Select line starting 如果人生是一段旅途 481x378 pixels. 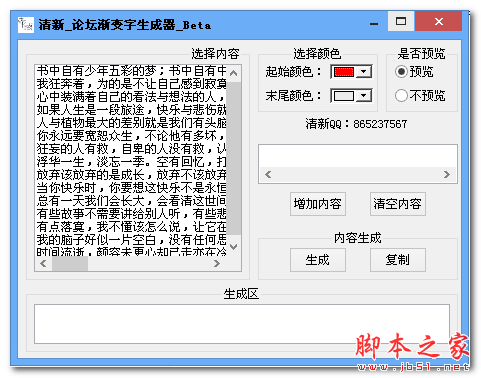131,109
